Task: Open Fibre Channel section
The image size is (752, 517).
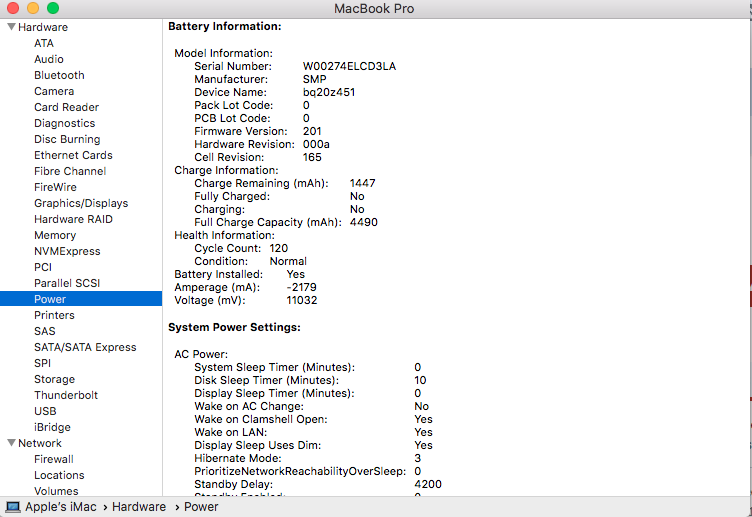Action: (70, 171)
